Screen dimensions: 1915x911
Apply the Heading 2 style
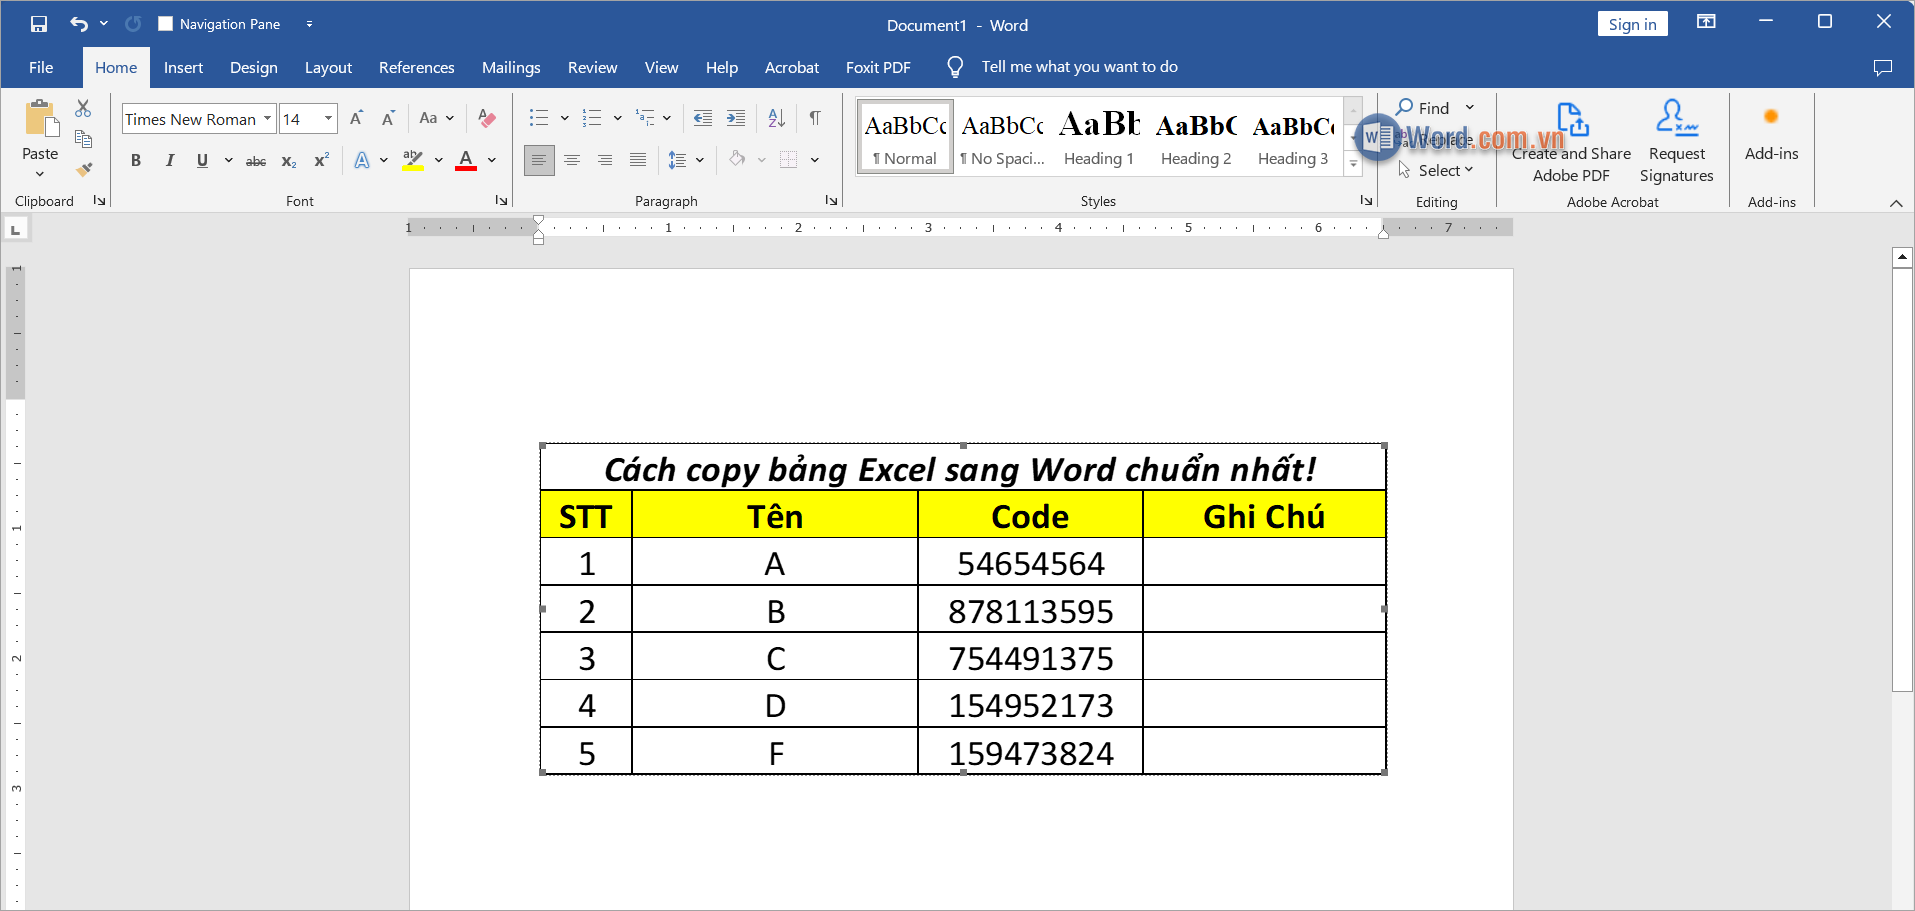click(x=1196, y=137)
